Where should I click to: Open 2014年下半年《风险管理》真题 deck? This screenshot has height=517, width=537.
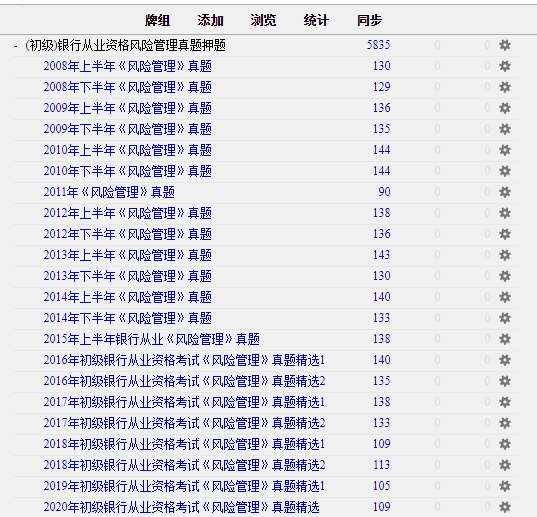click(127, 318)
